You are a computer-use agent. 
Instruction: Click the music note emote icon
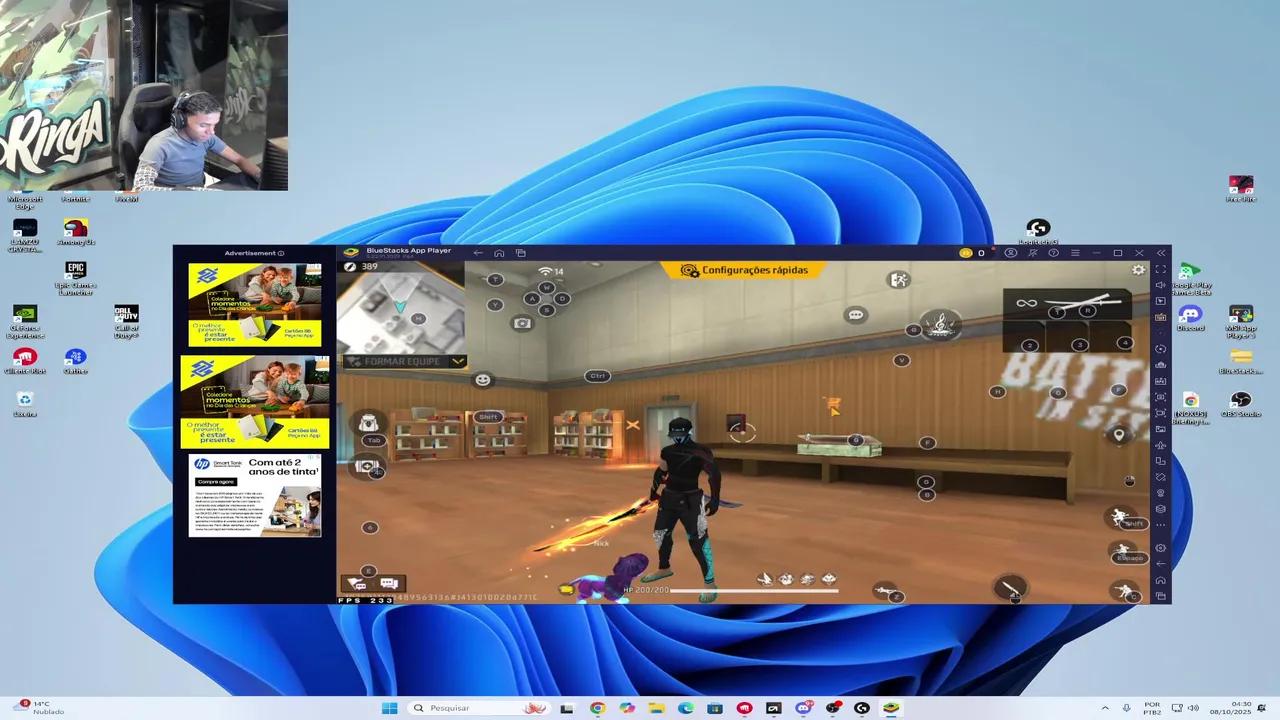tap(939, 324)
